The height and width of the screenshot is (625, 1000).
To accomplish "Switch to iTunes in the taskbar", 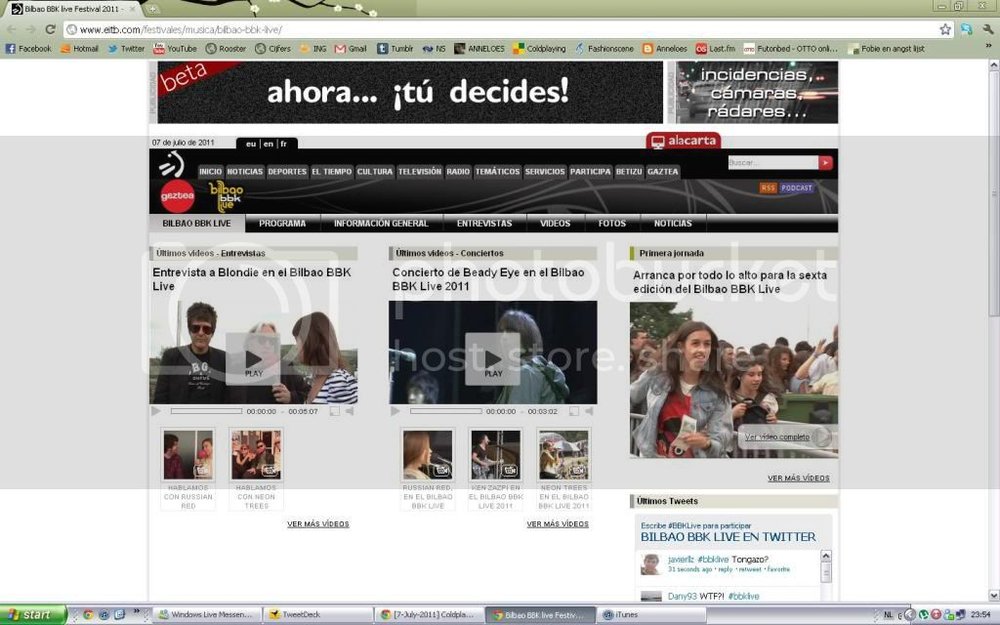I will click(x=651, y=615).
